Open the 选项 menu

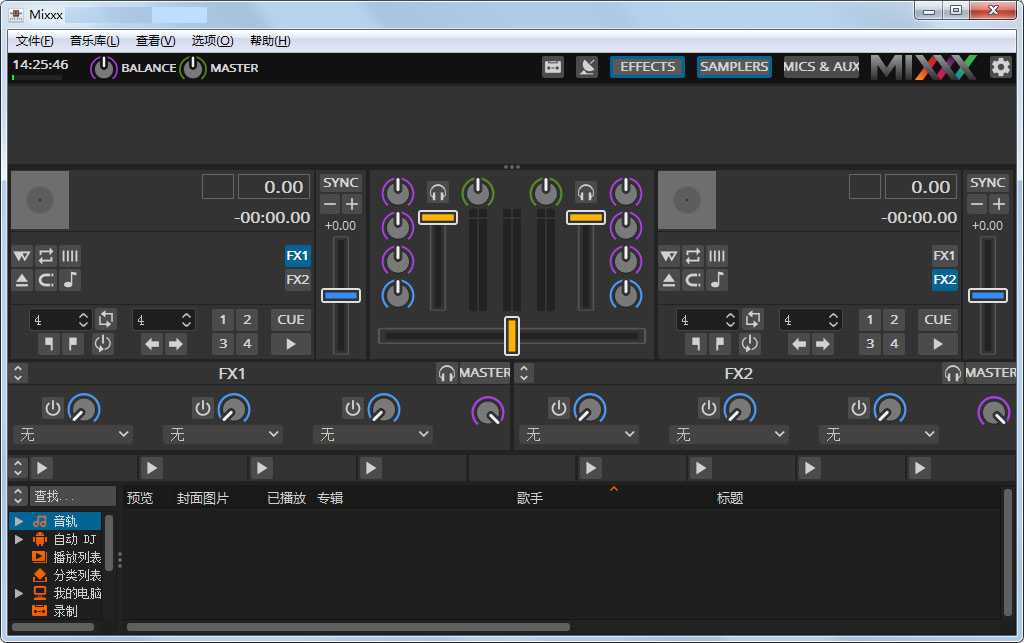[212, 41]
